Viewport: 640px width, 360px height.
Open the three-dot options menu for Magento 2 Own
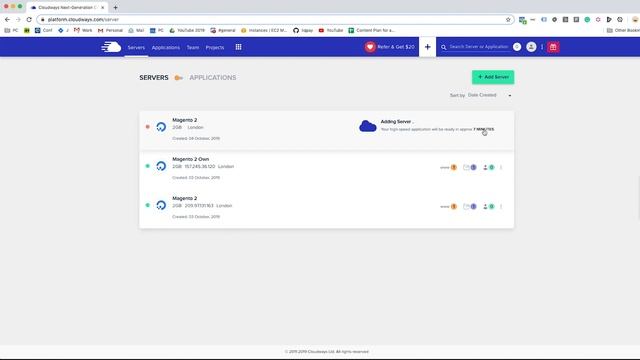pyautogui.click(x=501, y=167)
